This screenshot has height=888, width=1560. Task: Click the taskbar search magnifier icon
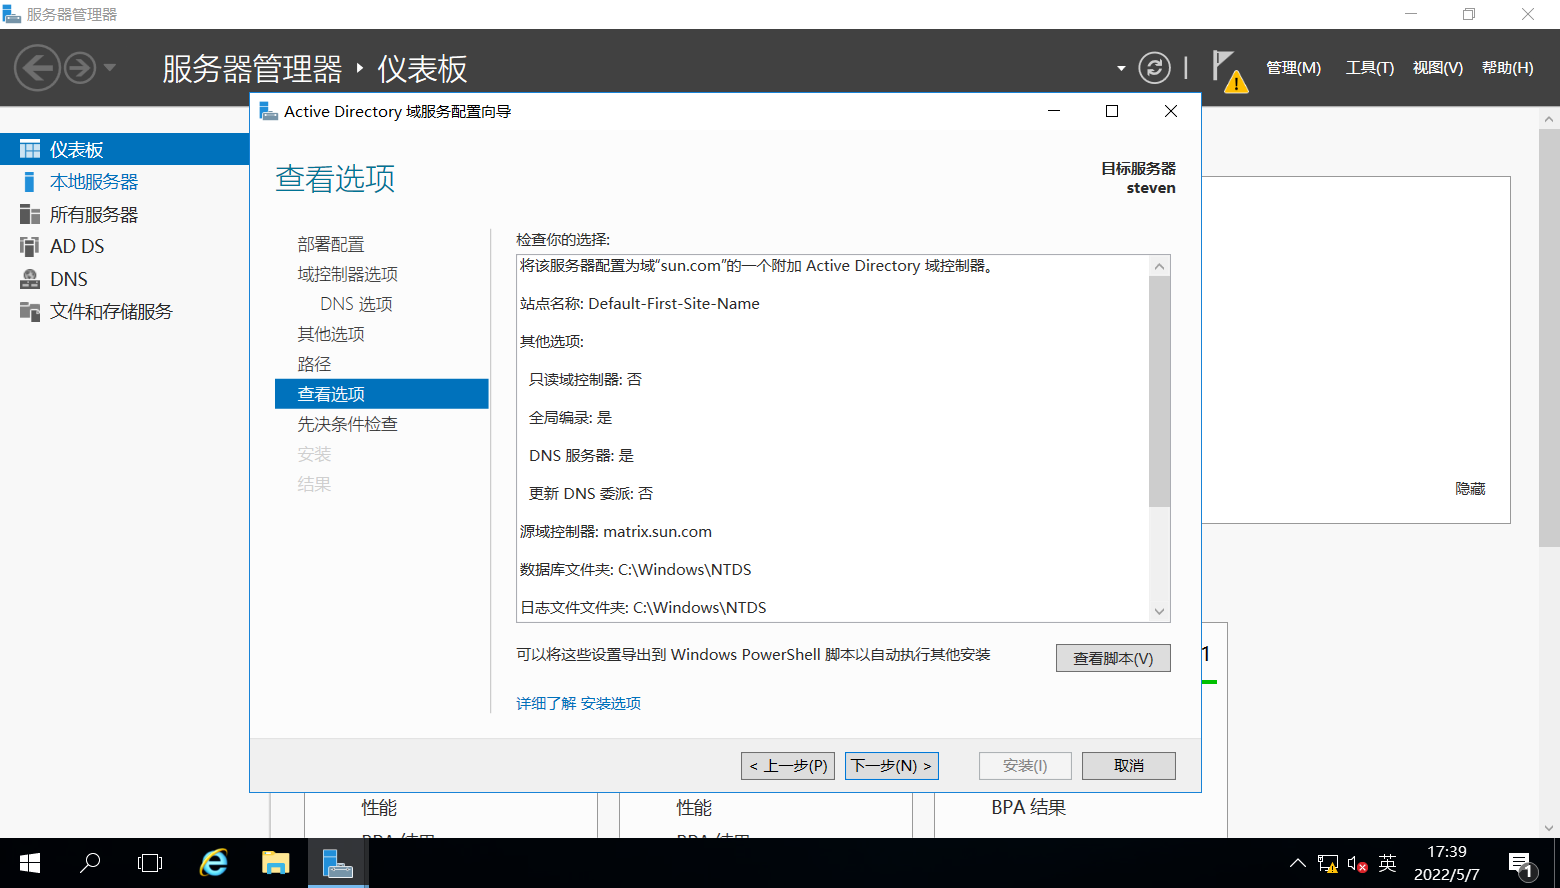90,863
